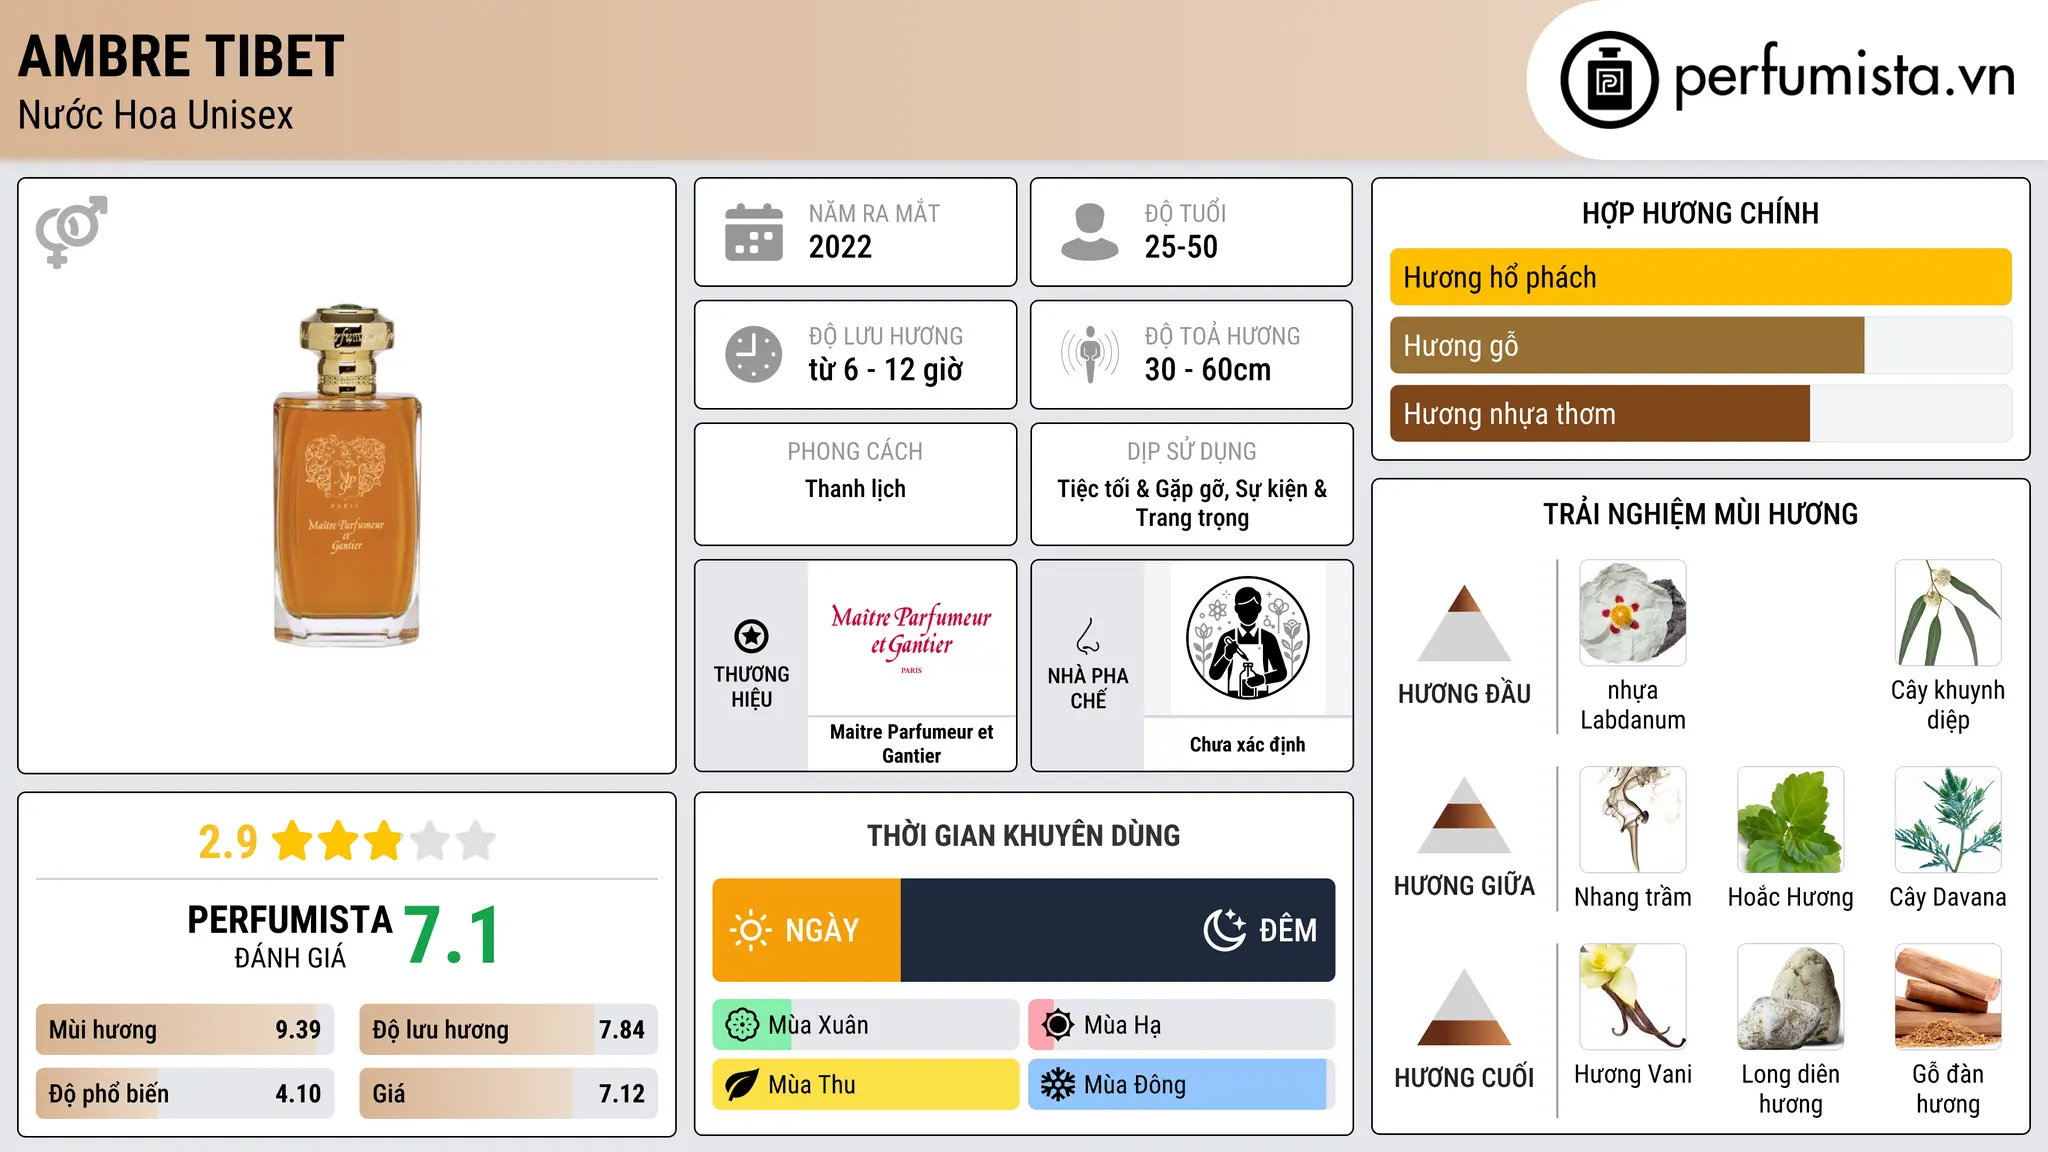Click the first gold star in the rating
Image resolution: width=2048 pixels, height=1152 pixels.
pos(293,841)
